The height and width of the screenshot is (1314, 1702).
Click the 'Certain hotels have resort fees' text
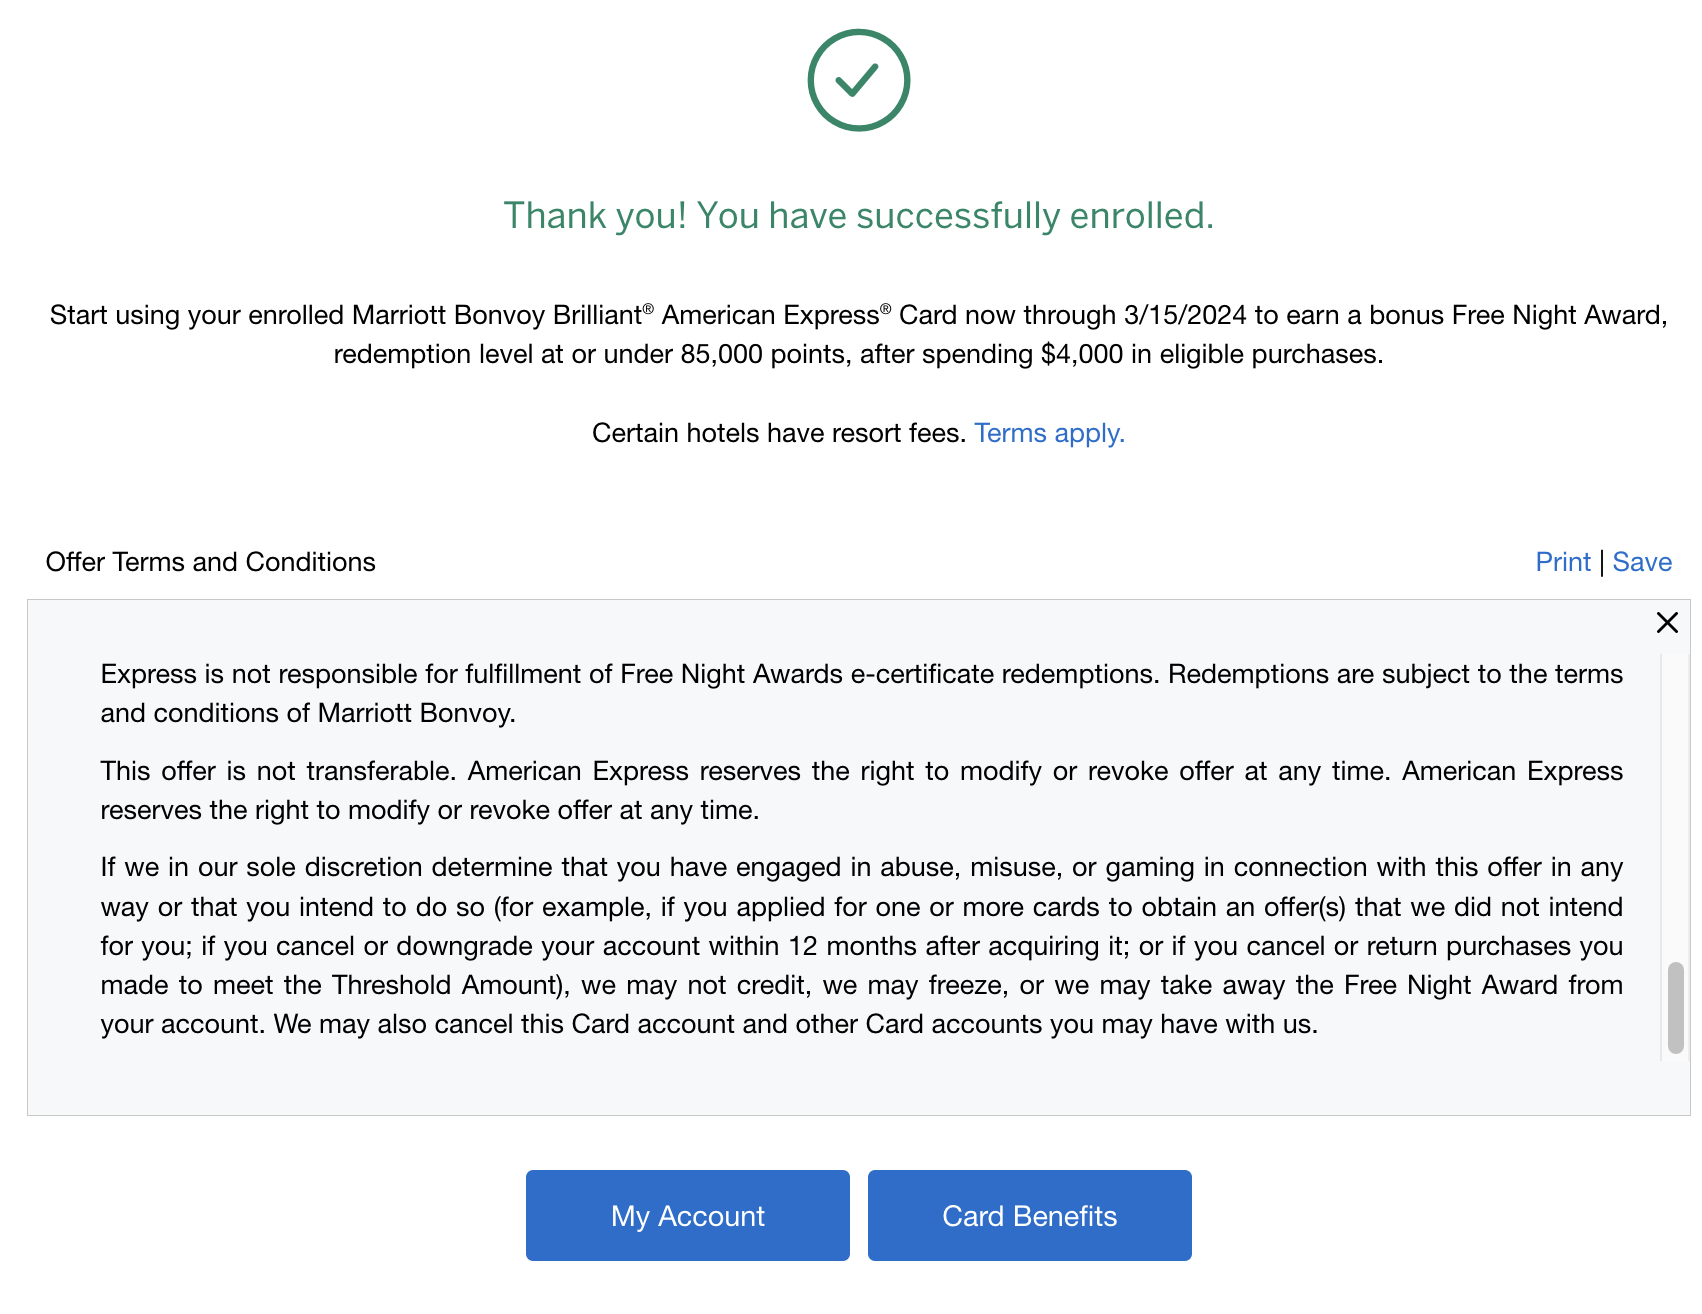pyautogui.click(x=778, y=433)
